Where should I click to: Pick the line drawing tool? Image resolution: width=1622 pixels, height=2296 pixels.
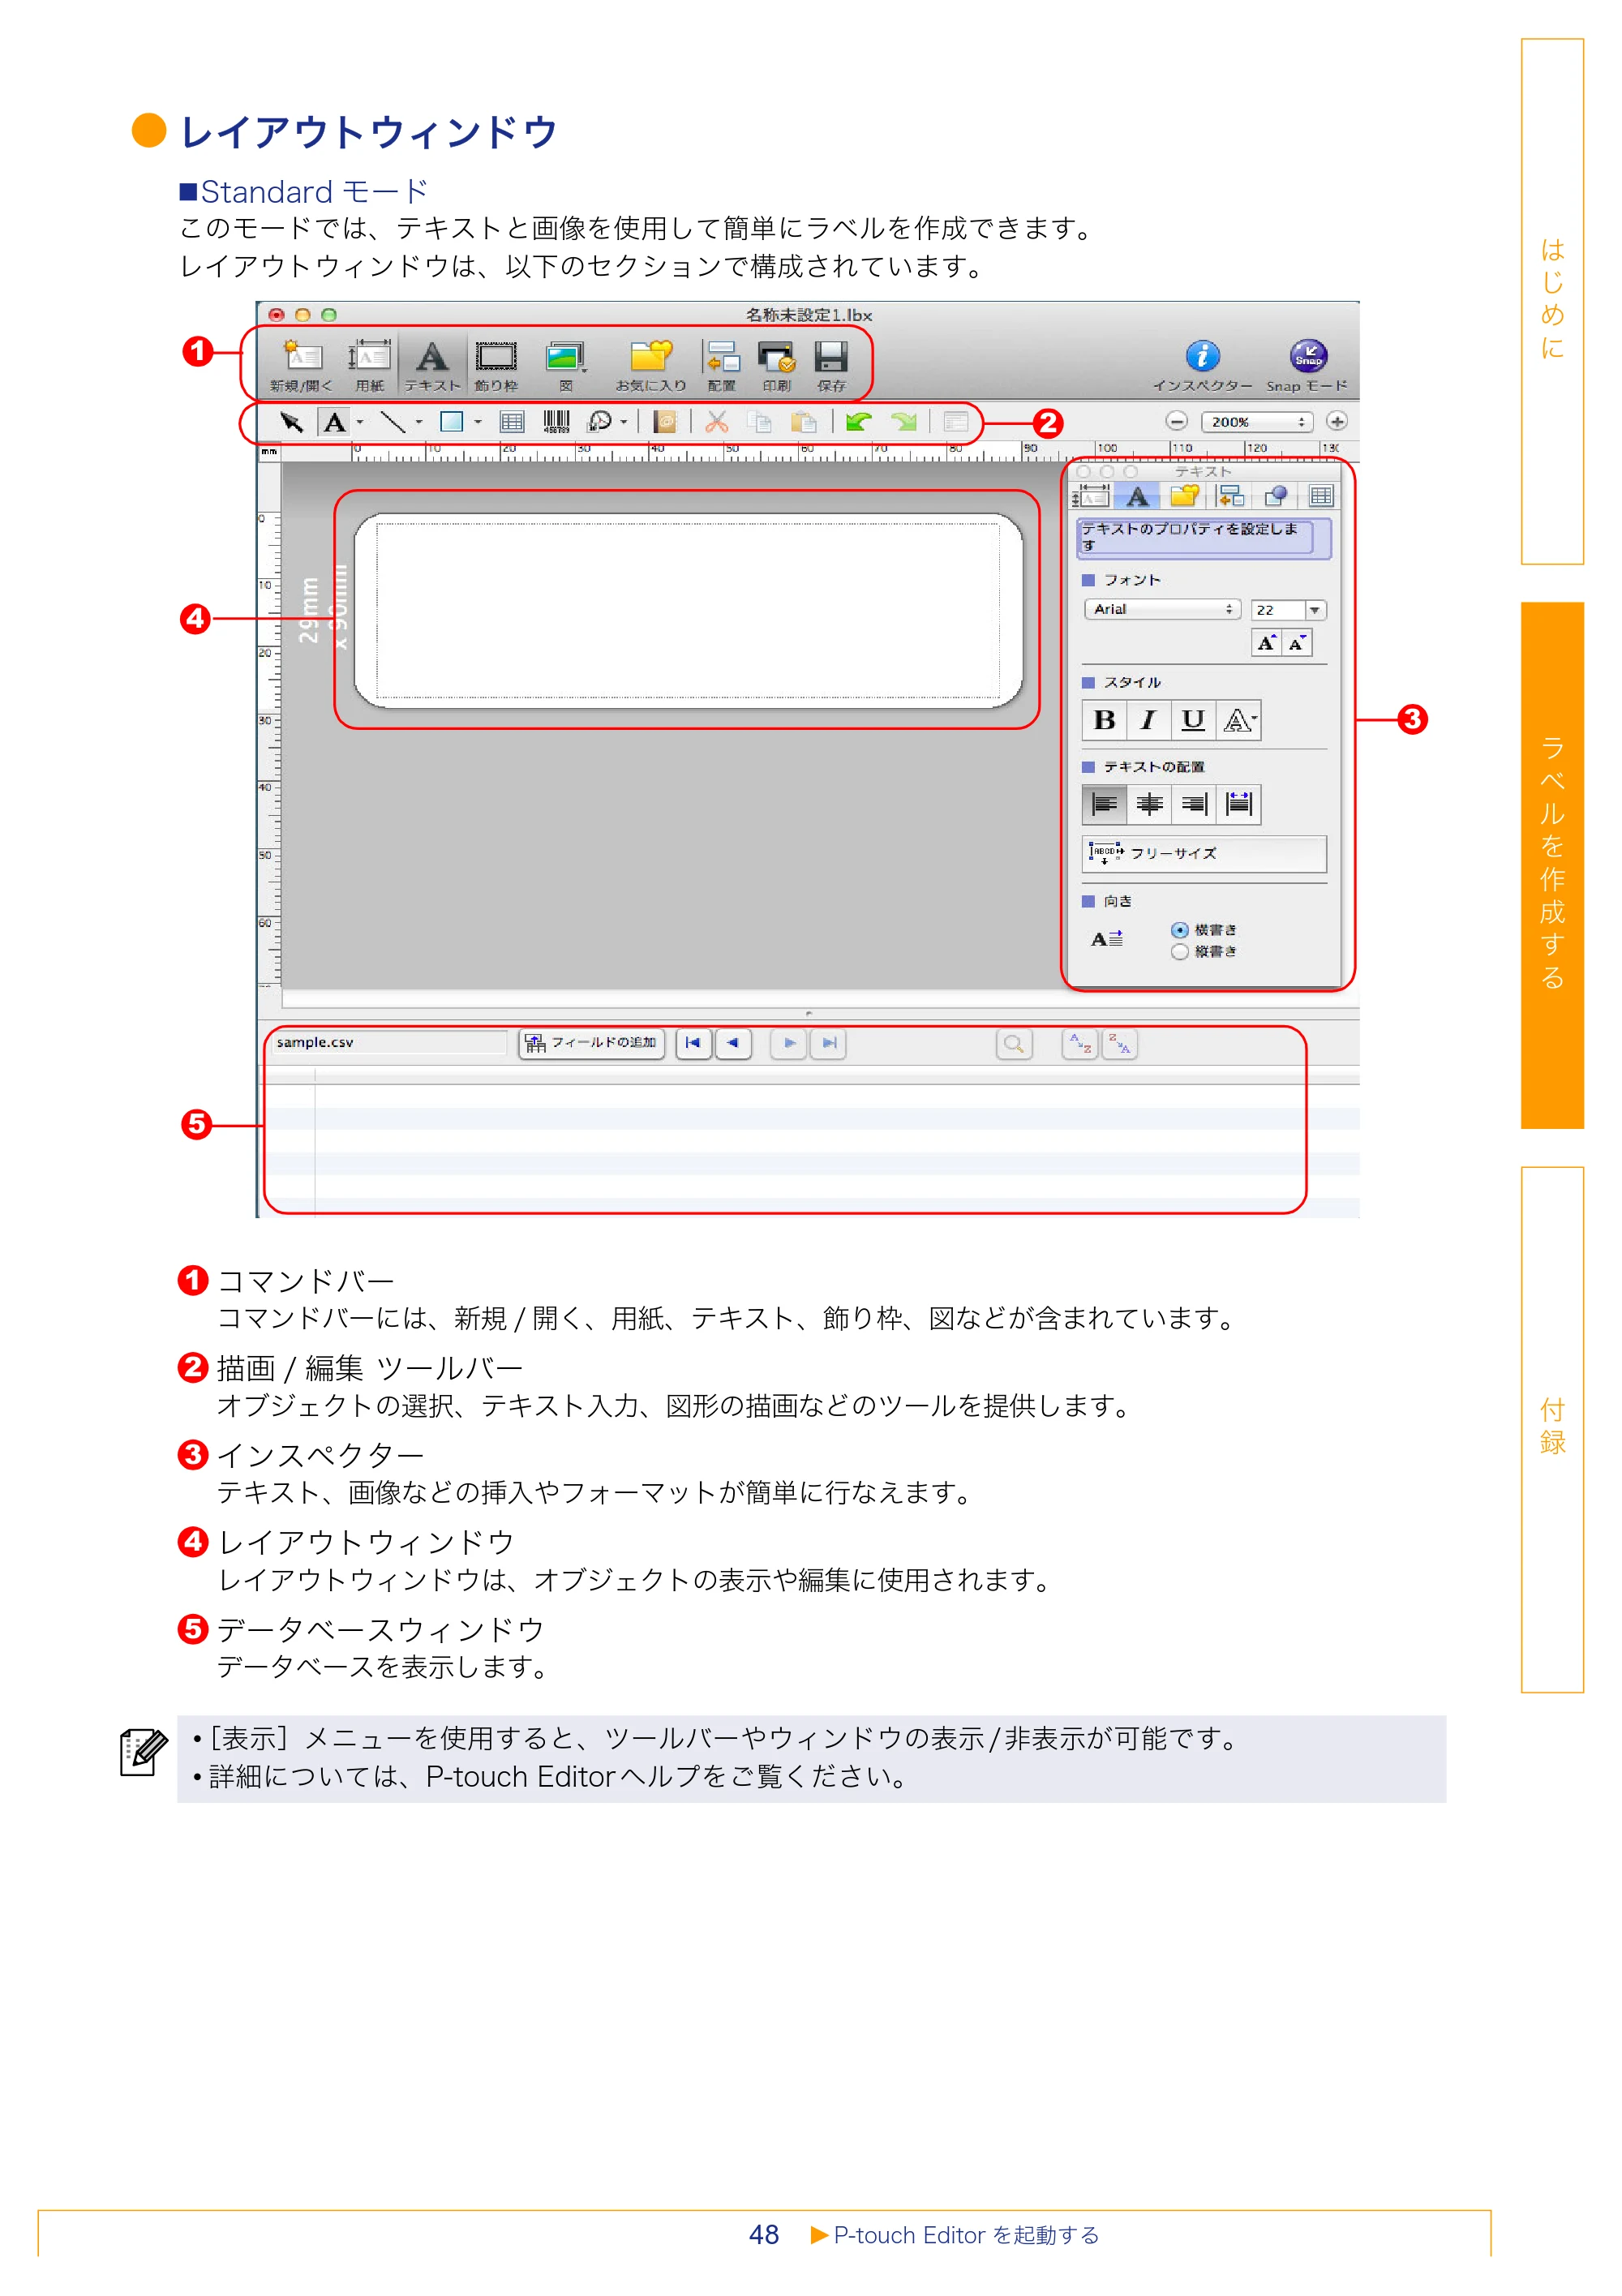393,422
